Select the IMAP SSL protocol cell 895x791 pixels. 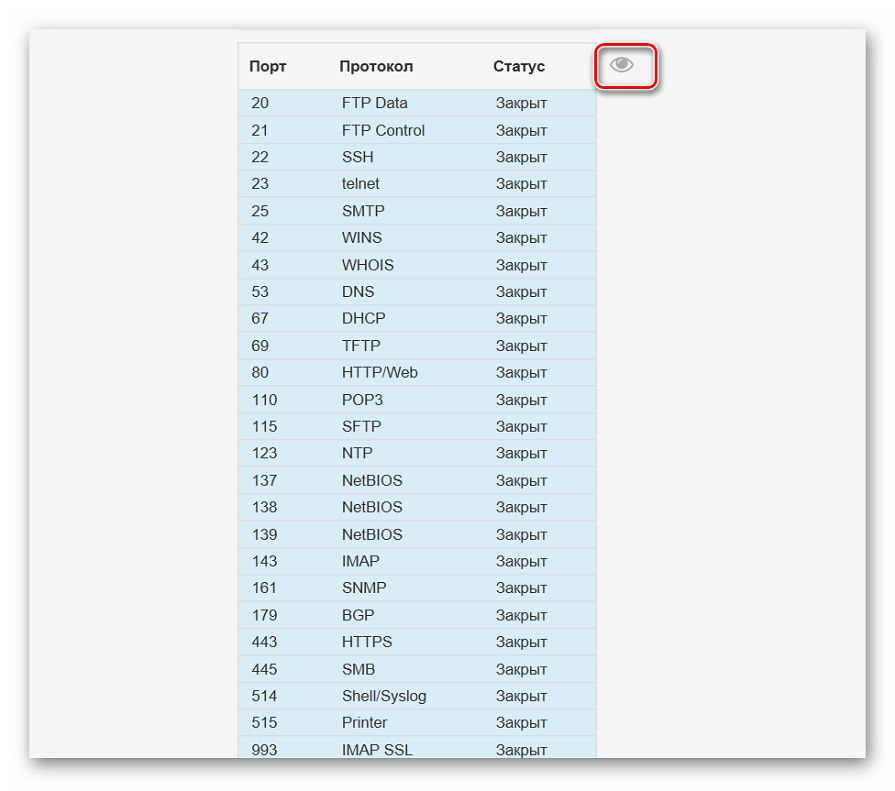377,749
